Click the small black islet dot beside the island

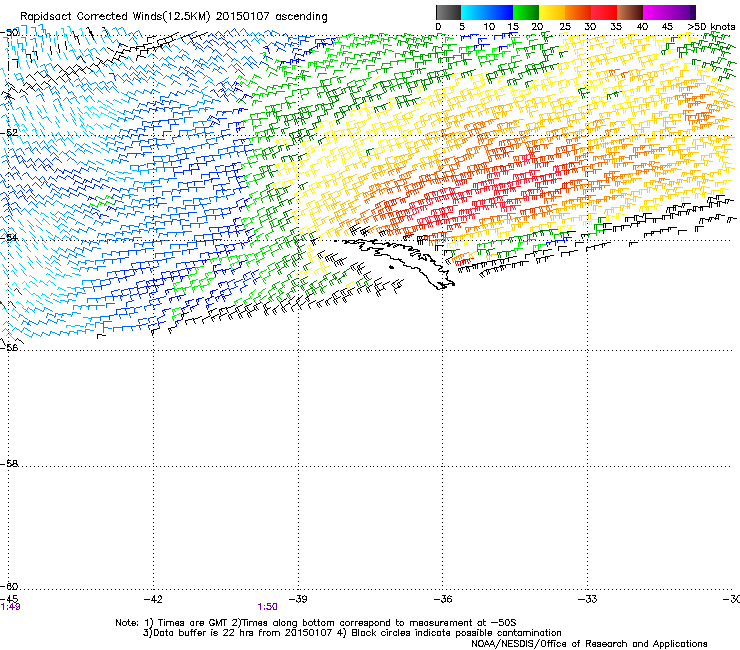(x=391, y=267)
